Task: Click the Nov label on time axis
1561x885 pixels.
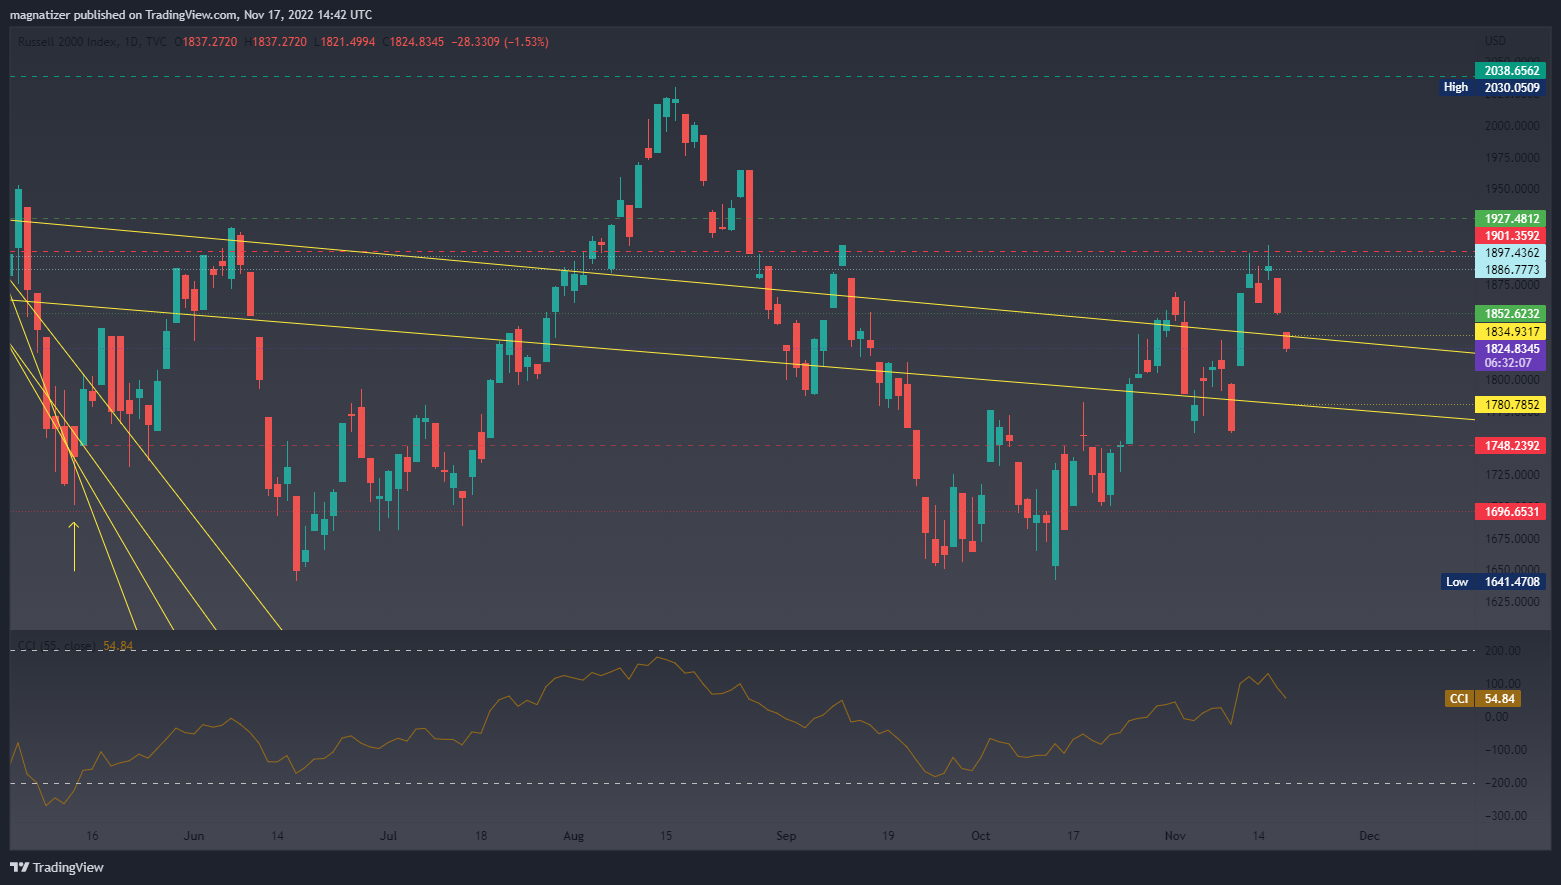Action: click(1175, 836)
